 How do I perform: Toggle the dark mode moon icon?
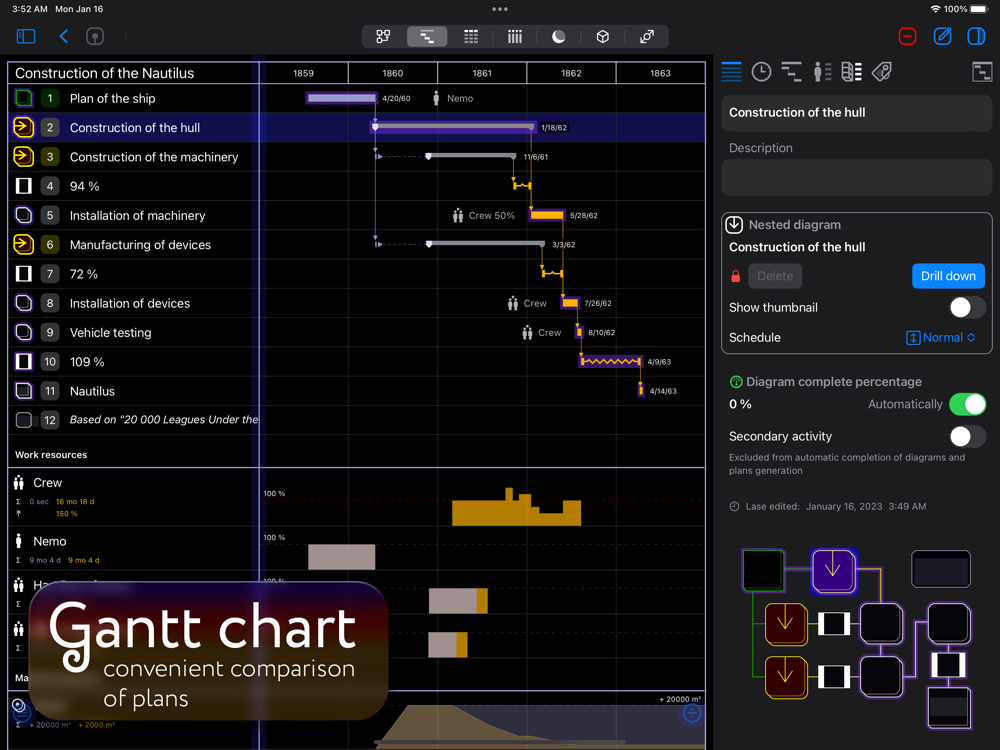[x=559, y=36]
